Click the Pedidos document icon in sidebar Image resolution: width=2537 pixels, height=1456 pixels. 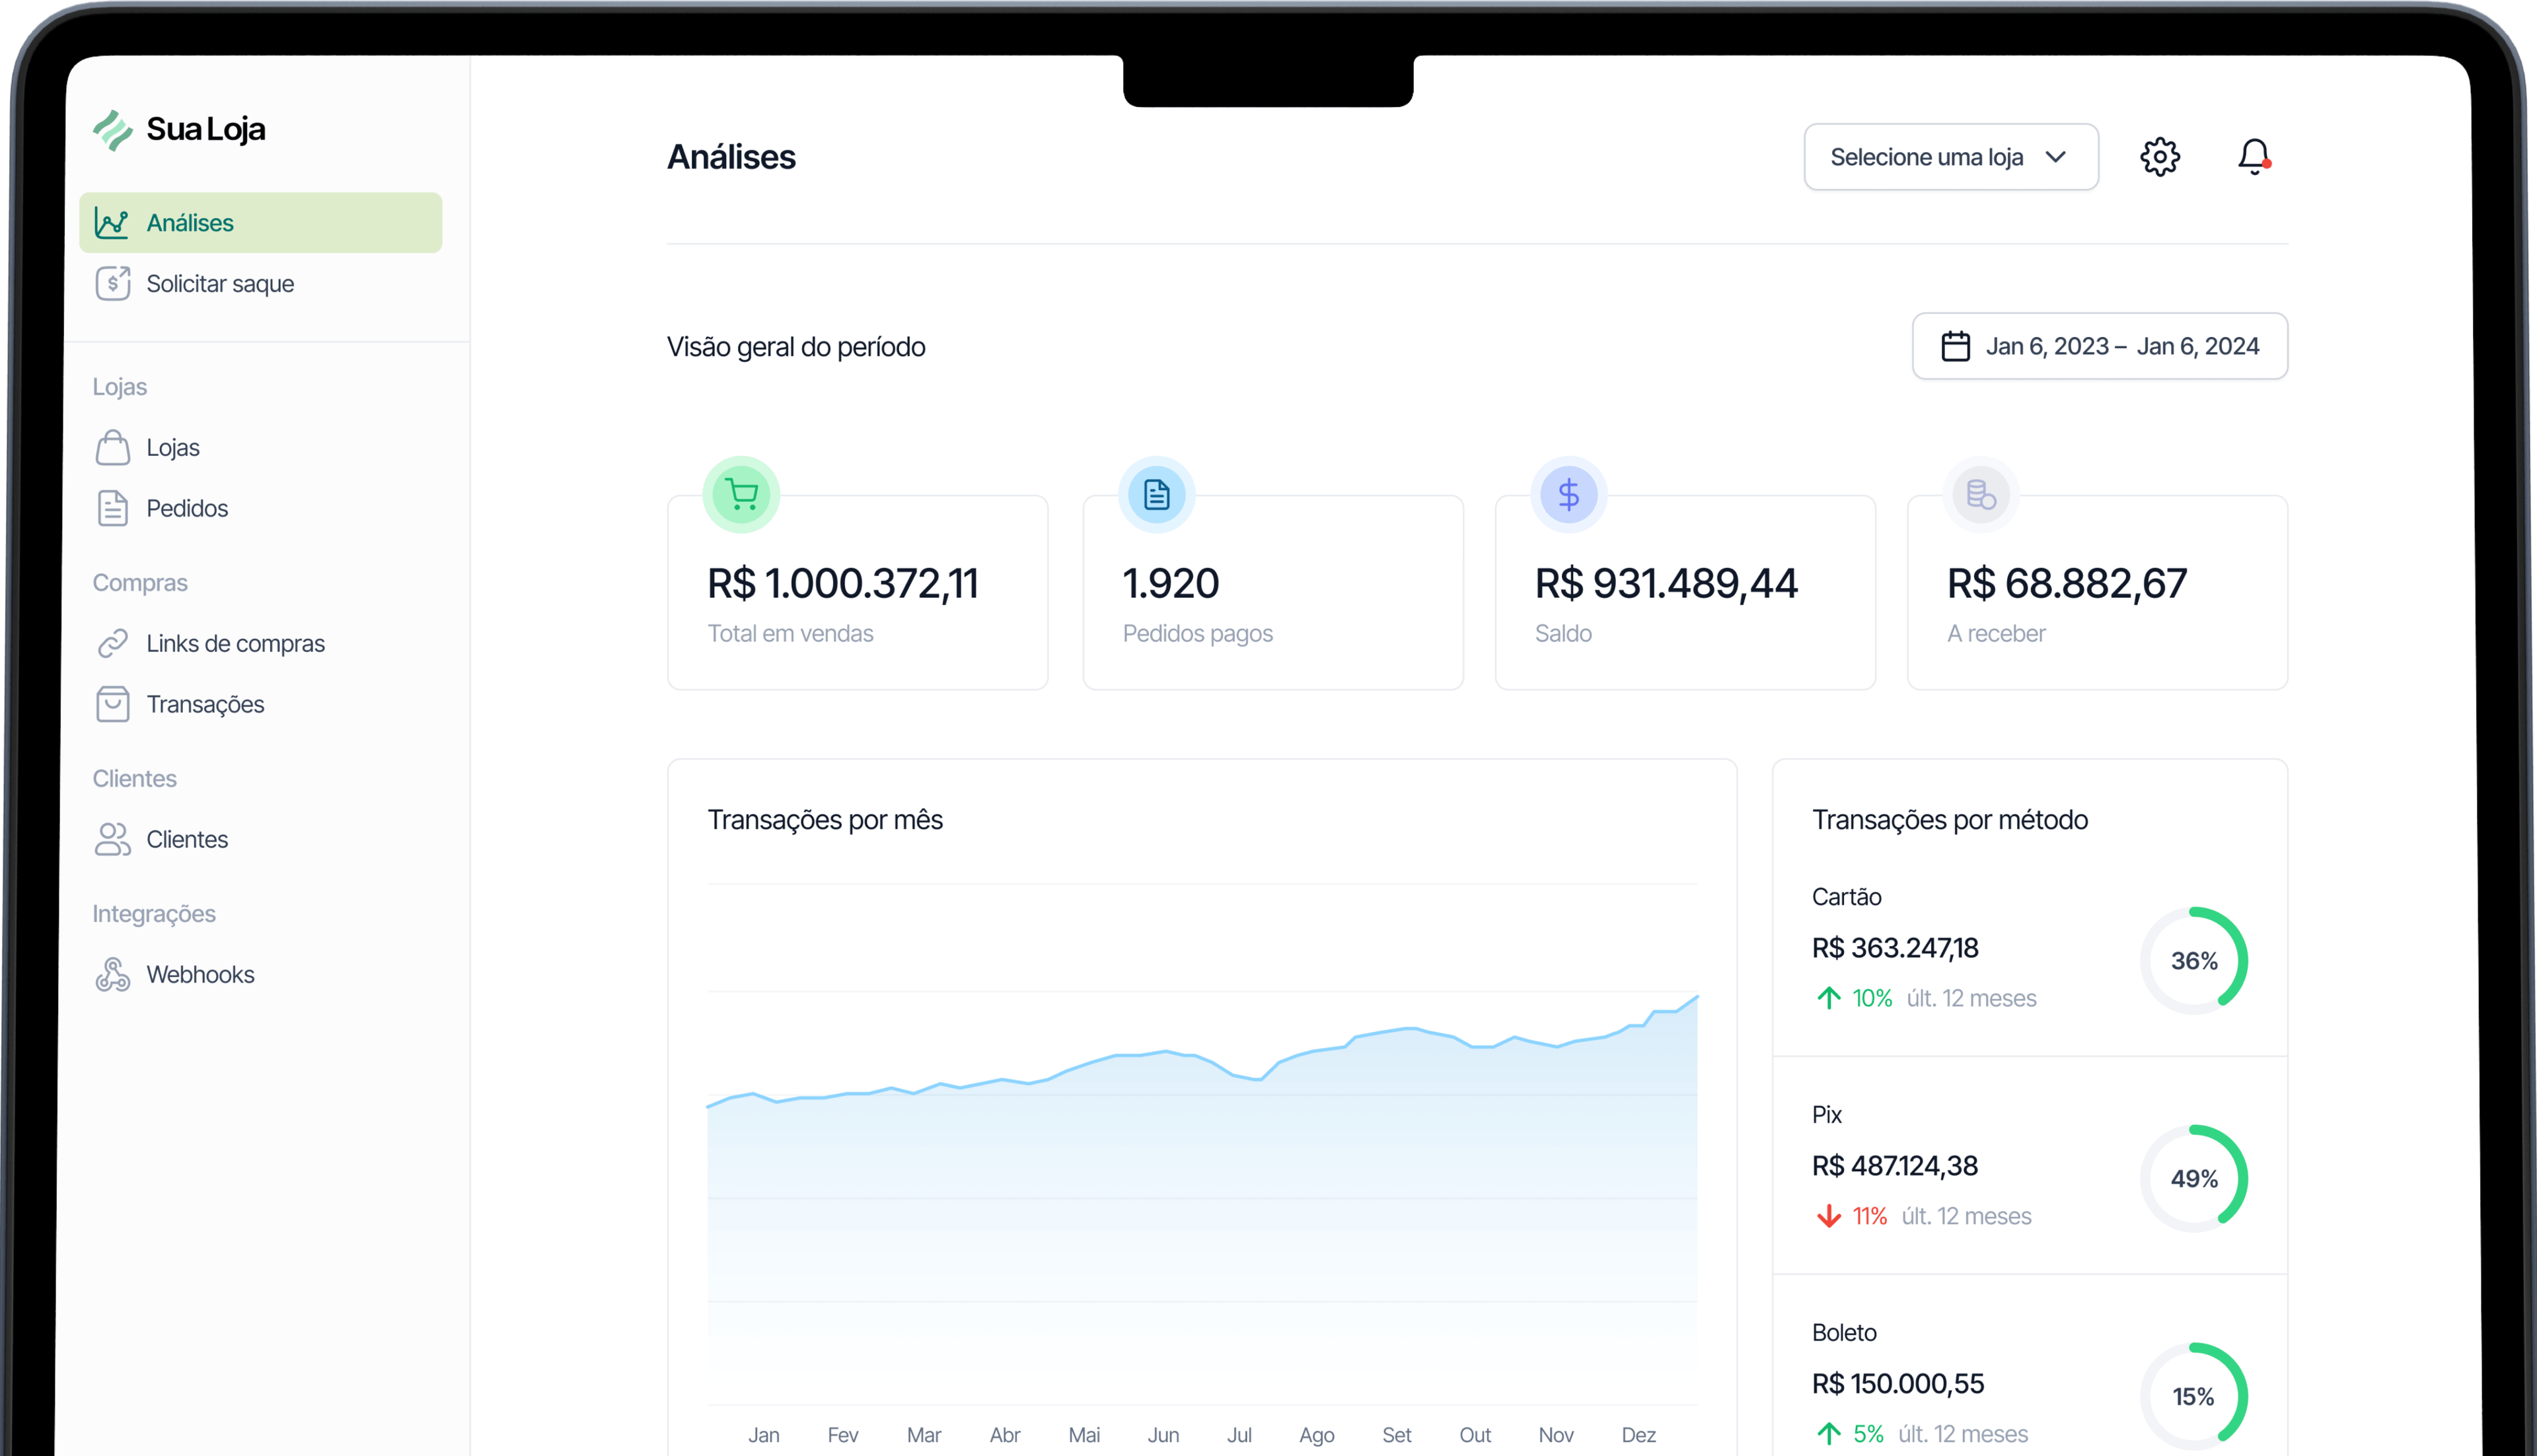point(113,508)
